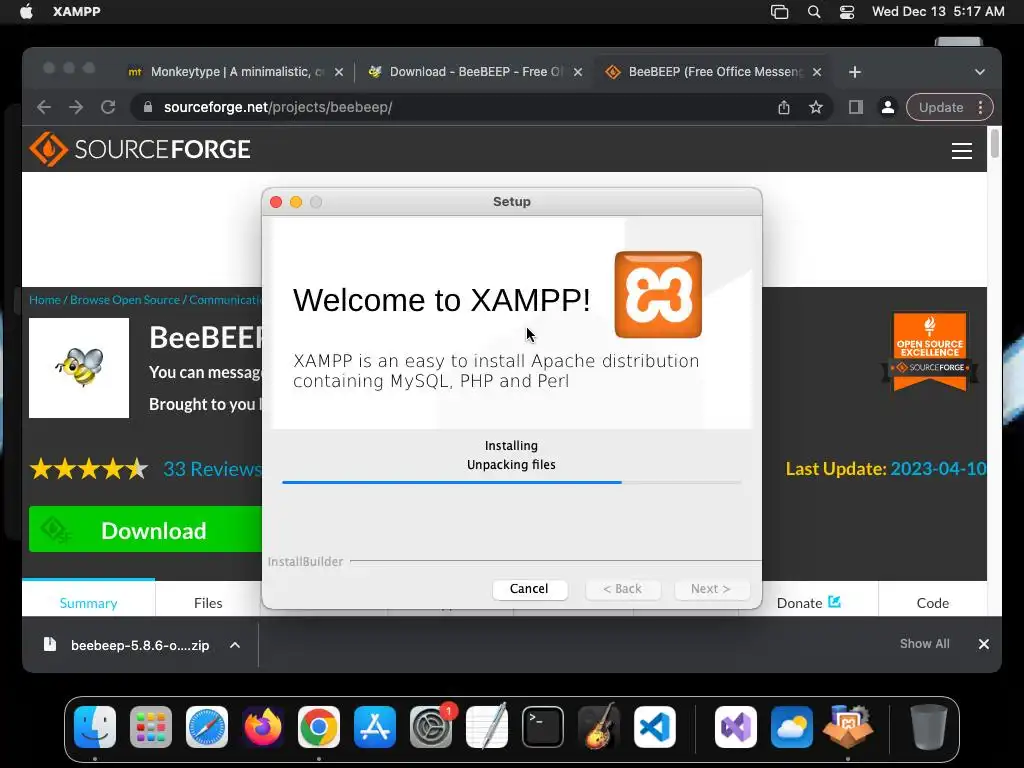Launch GarageBand from the dock
The width and height of the screenshot is (1024, 768).
click(x=599, y=727)
